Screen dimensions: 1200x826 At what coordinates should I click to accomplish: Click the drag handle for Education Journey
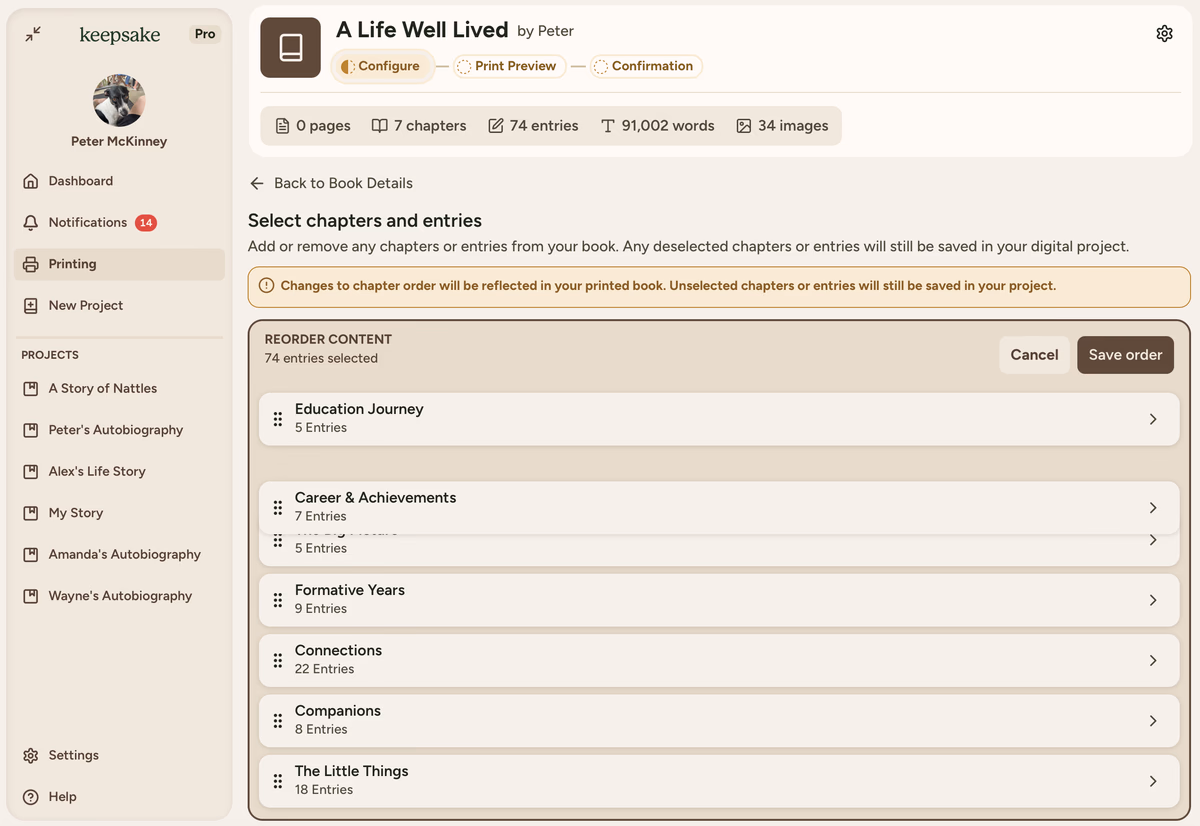point(278,419)
